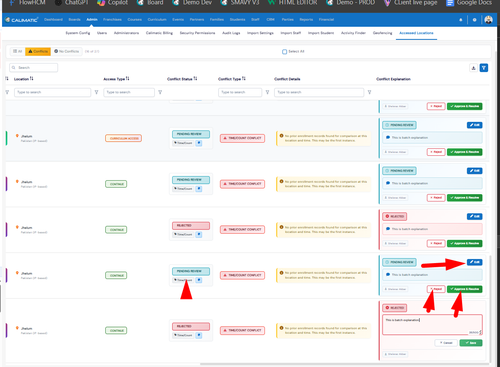
Task: Open the Students menu
Action: 237,20
